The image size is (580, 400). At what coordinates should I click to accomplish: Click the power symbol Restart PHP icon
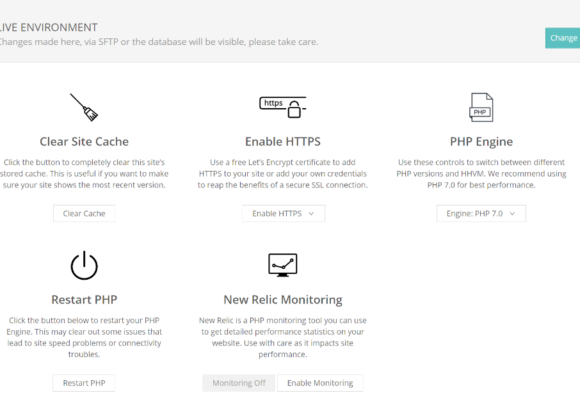click(x=84, y=265)
